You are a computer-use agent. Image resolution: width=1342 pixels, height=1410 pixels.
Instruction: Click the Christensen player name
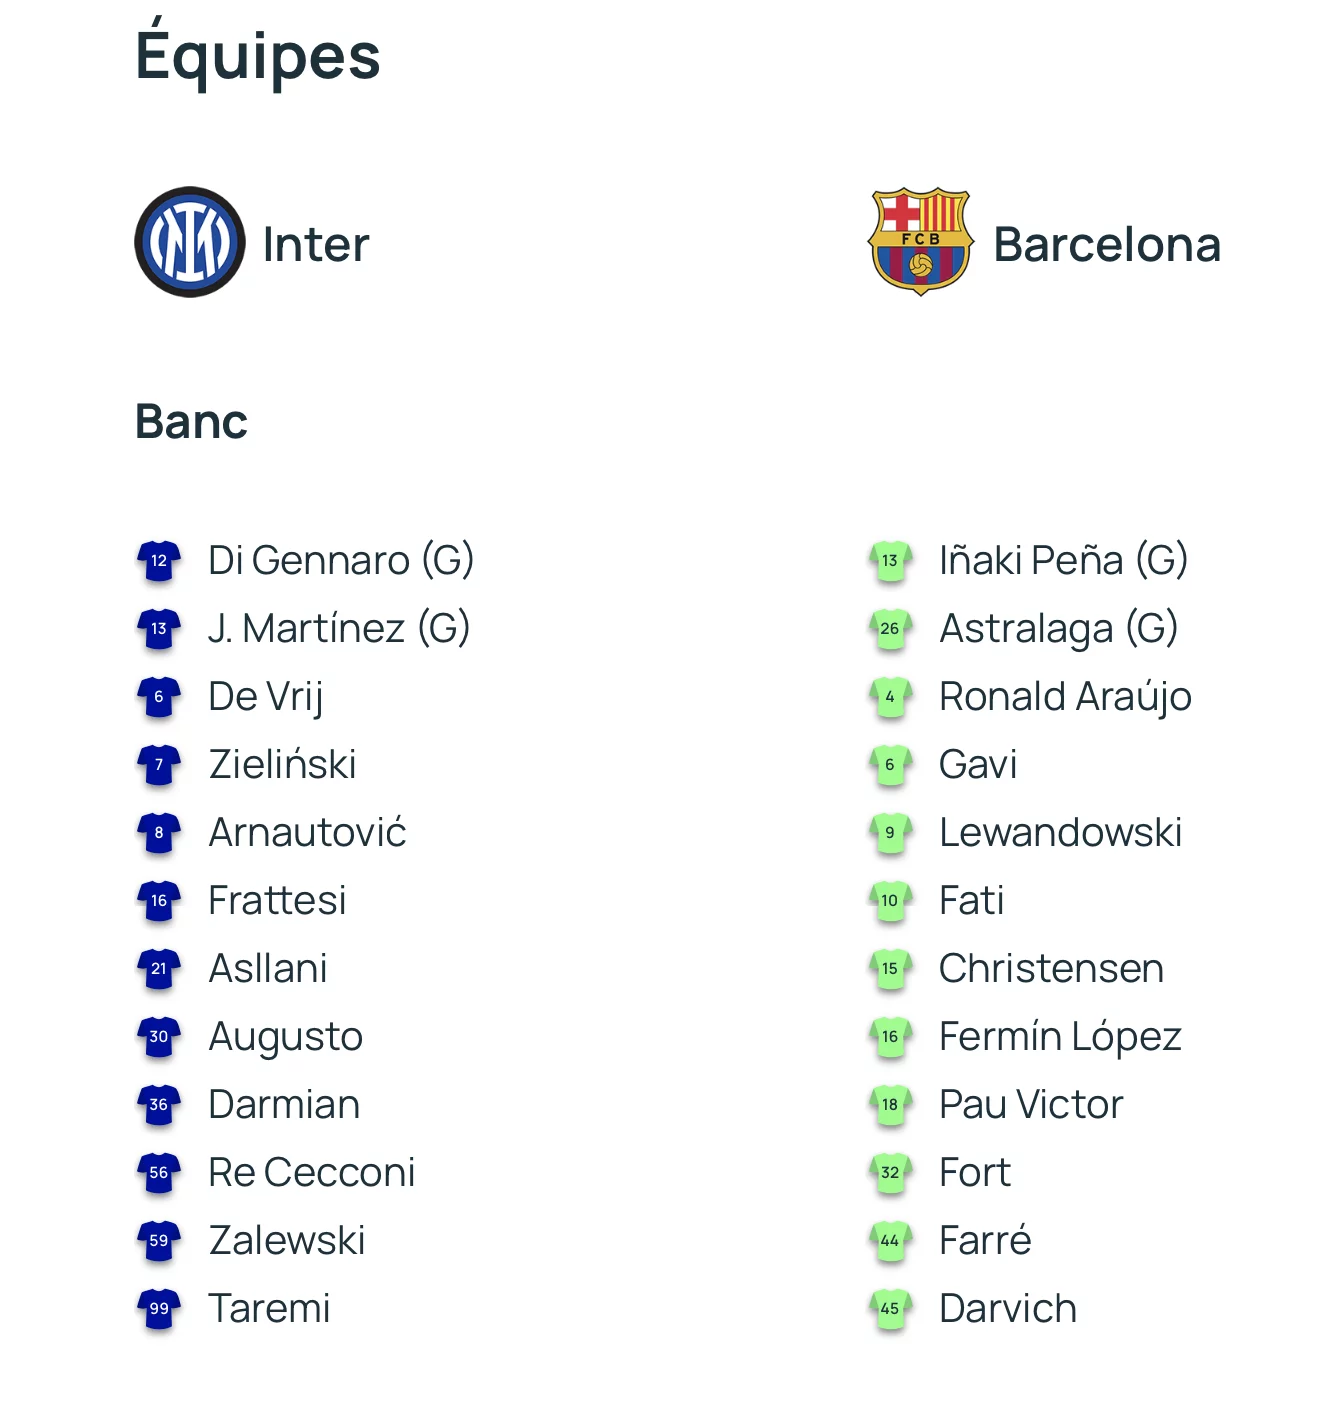coord(1052,969)
